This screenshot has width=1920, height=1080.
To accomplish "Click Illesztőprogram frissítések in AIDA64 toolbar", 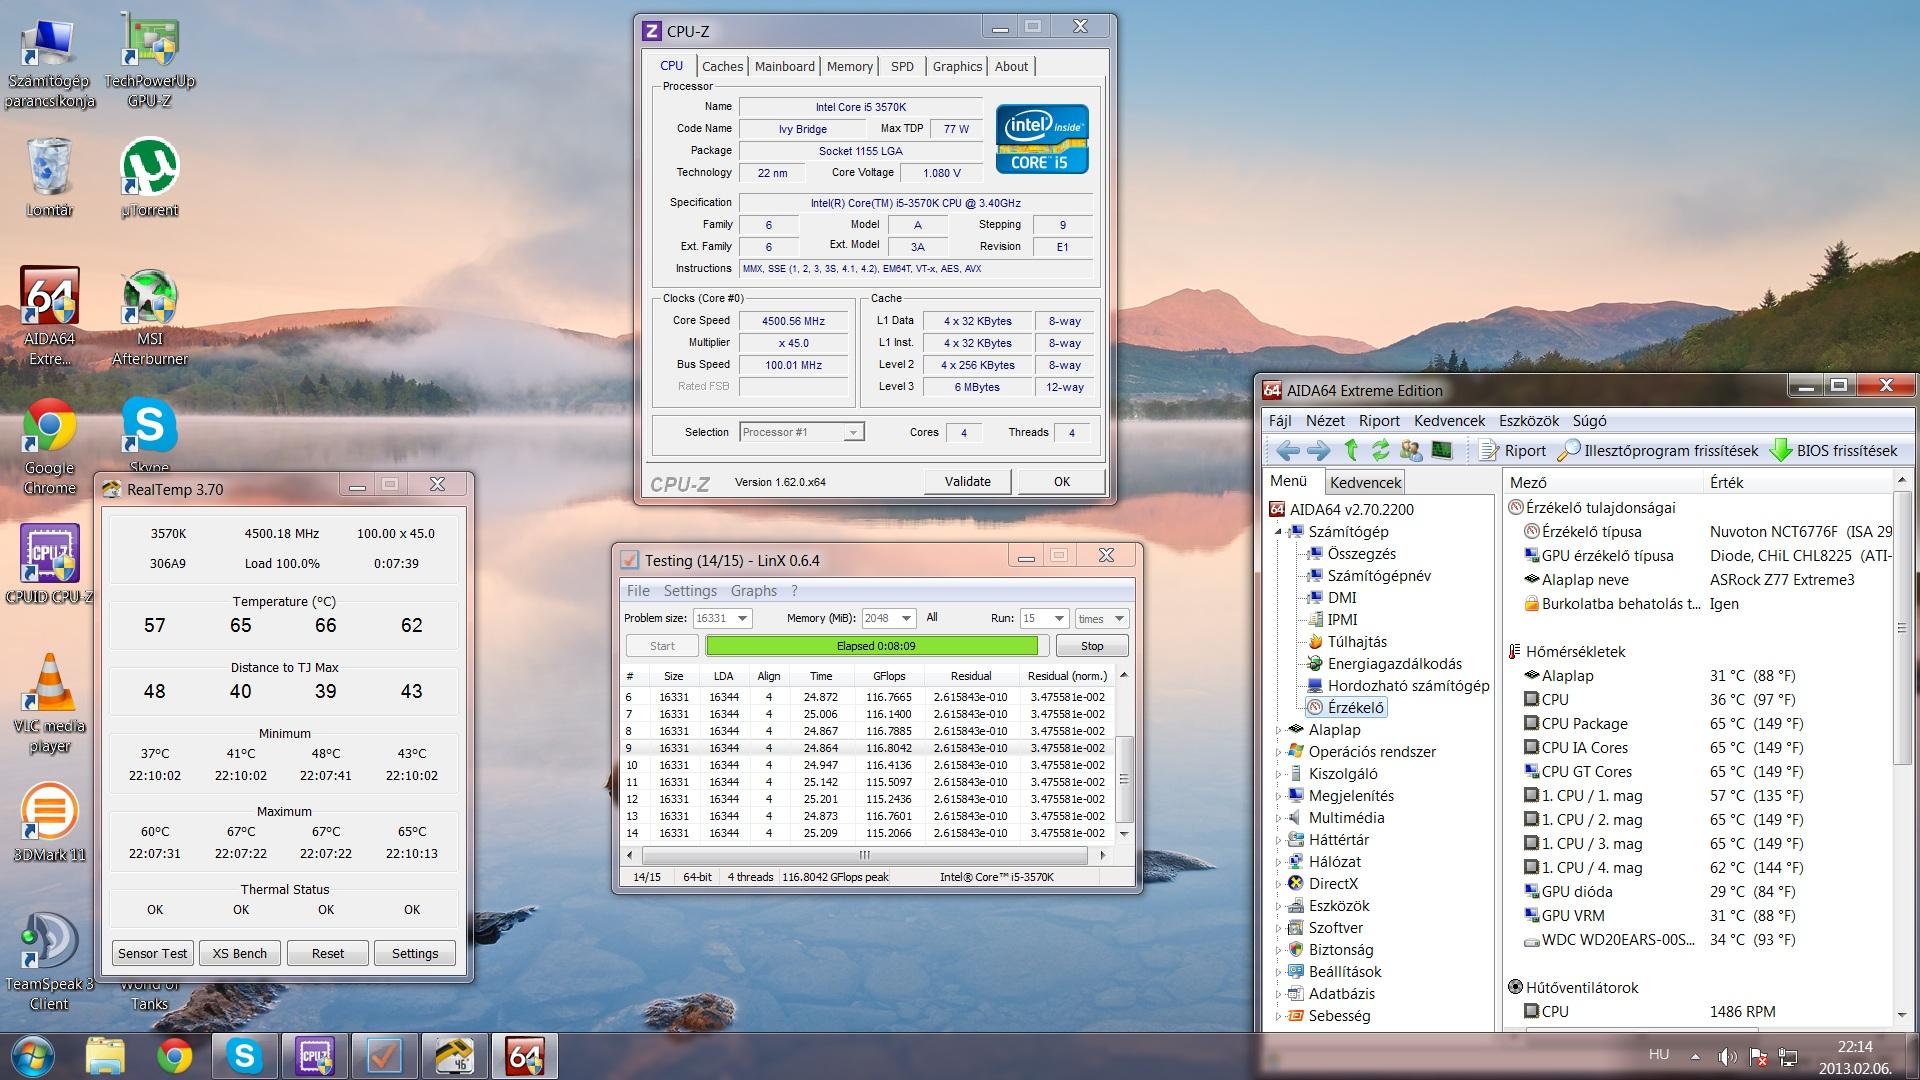I will click(1657, 451).
